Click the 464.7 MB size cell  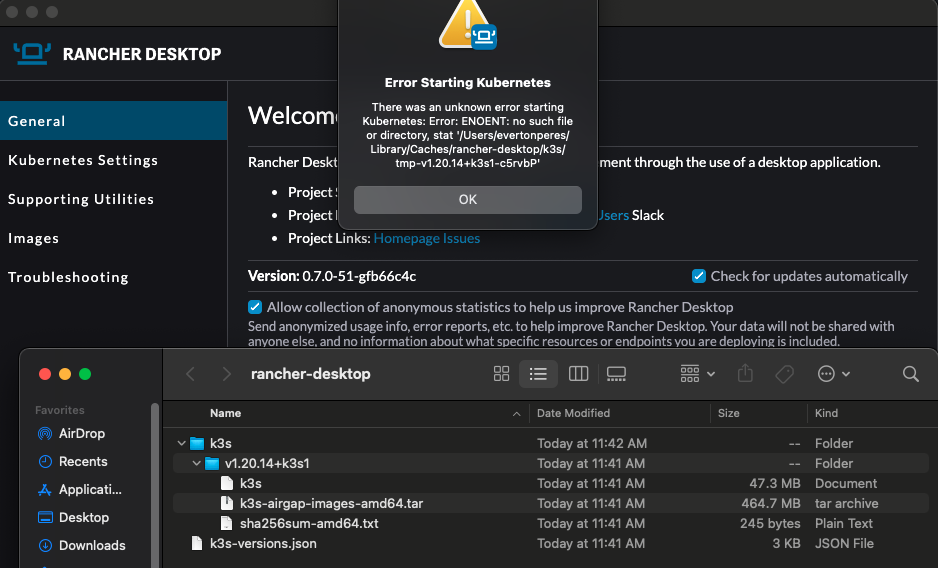click(770, 503)
